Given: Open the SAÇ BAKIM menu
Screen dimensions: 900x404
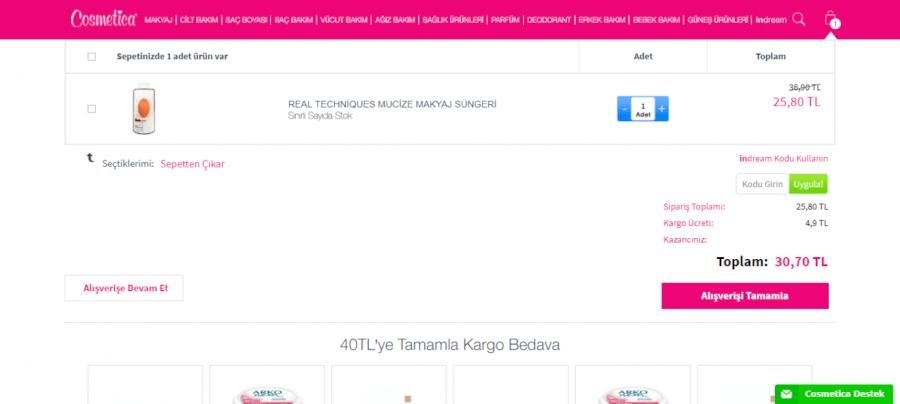Looking at the screenshot, I should (294, 20).
